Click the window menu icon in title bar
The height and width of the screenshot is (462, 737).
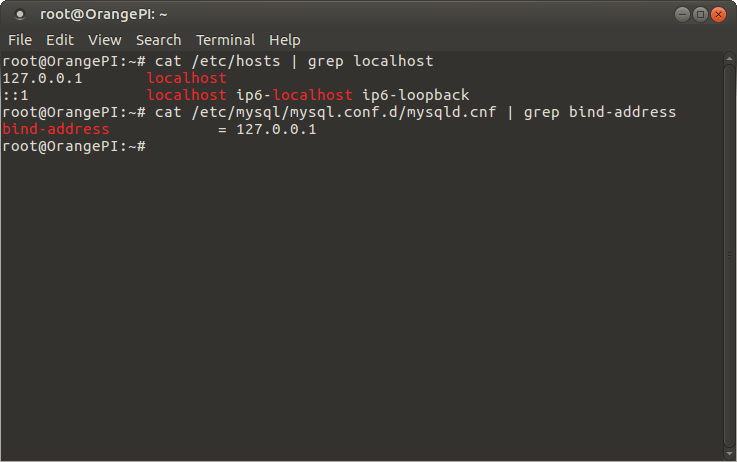pyautogui.click(x=20, y=15)
